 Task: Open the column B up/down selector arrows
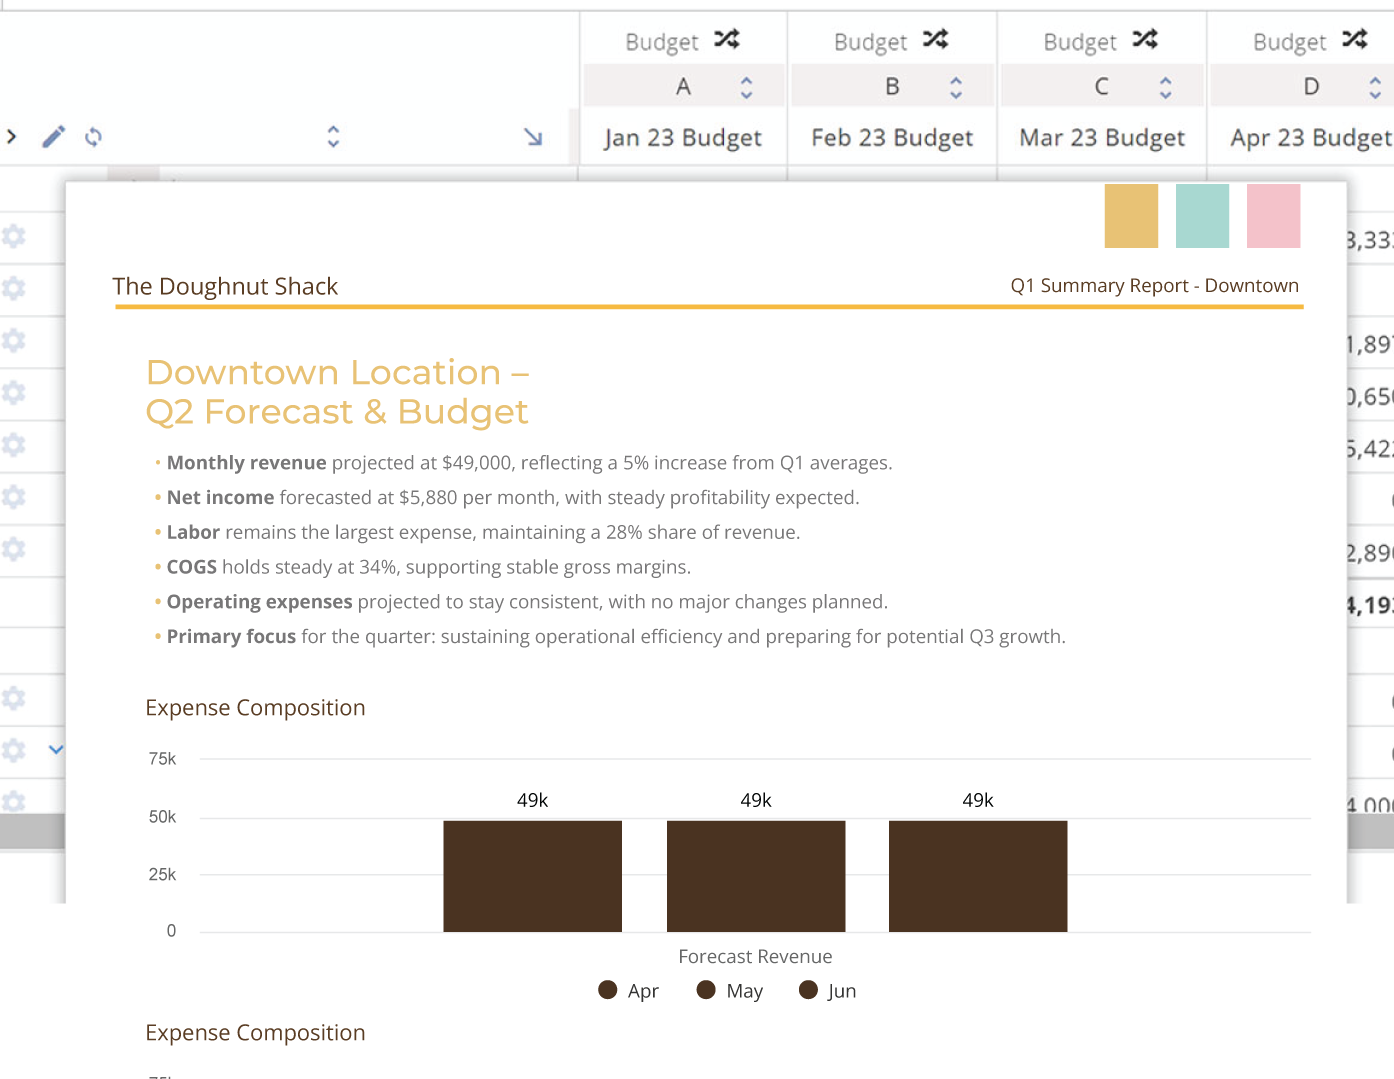tap(956, 87)
